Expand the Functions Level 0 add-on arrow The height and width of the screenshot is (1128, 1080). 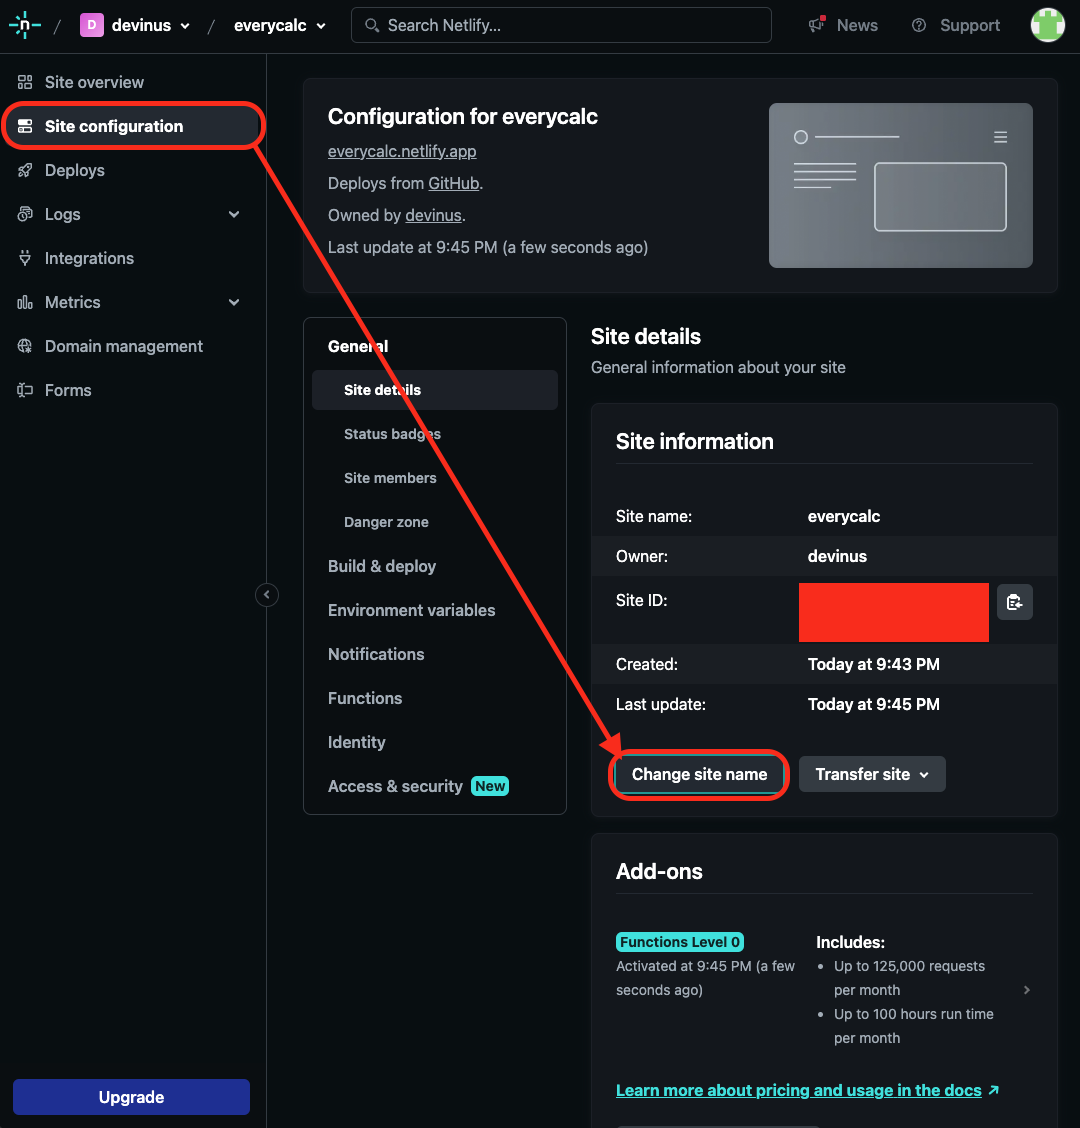pyautogui.click(x=1027, y=990)
